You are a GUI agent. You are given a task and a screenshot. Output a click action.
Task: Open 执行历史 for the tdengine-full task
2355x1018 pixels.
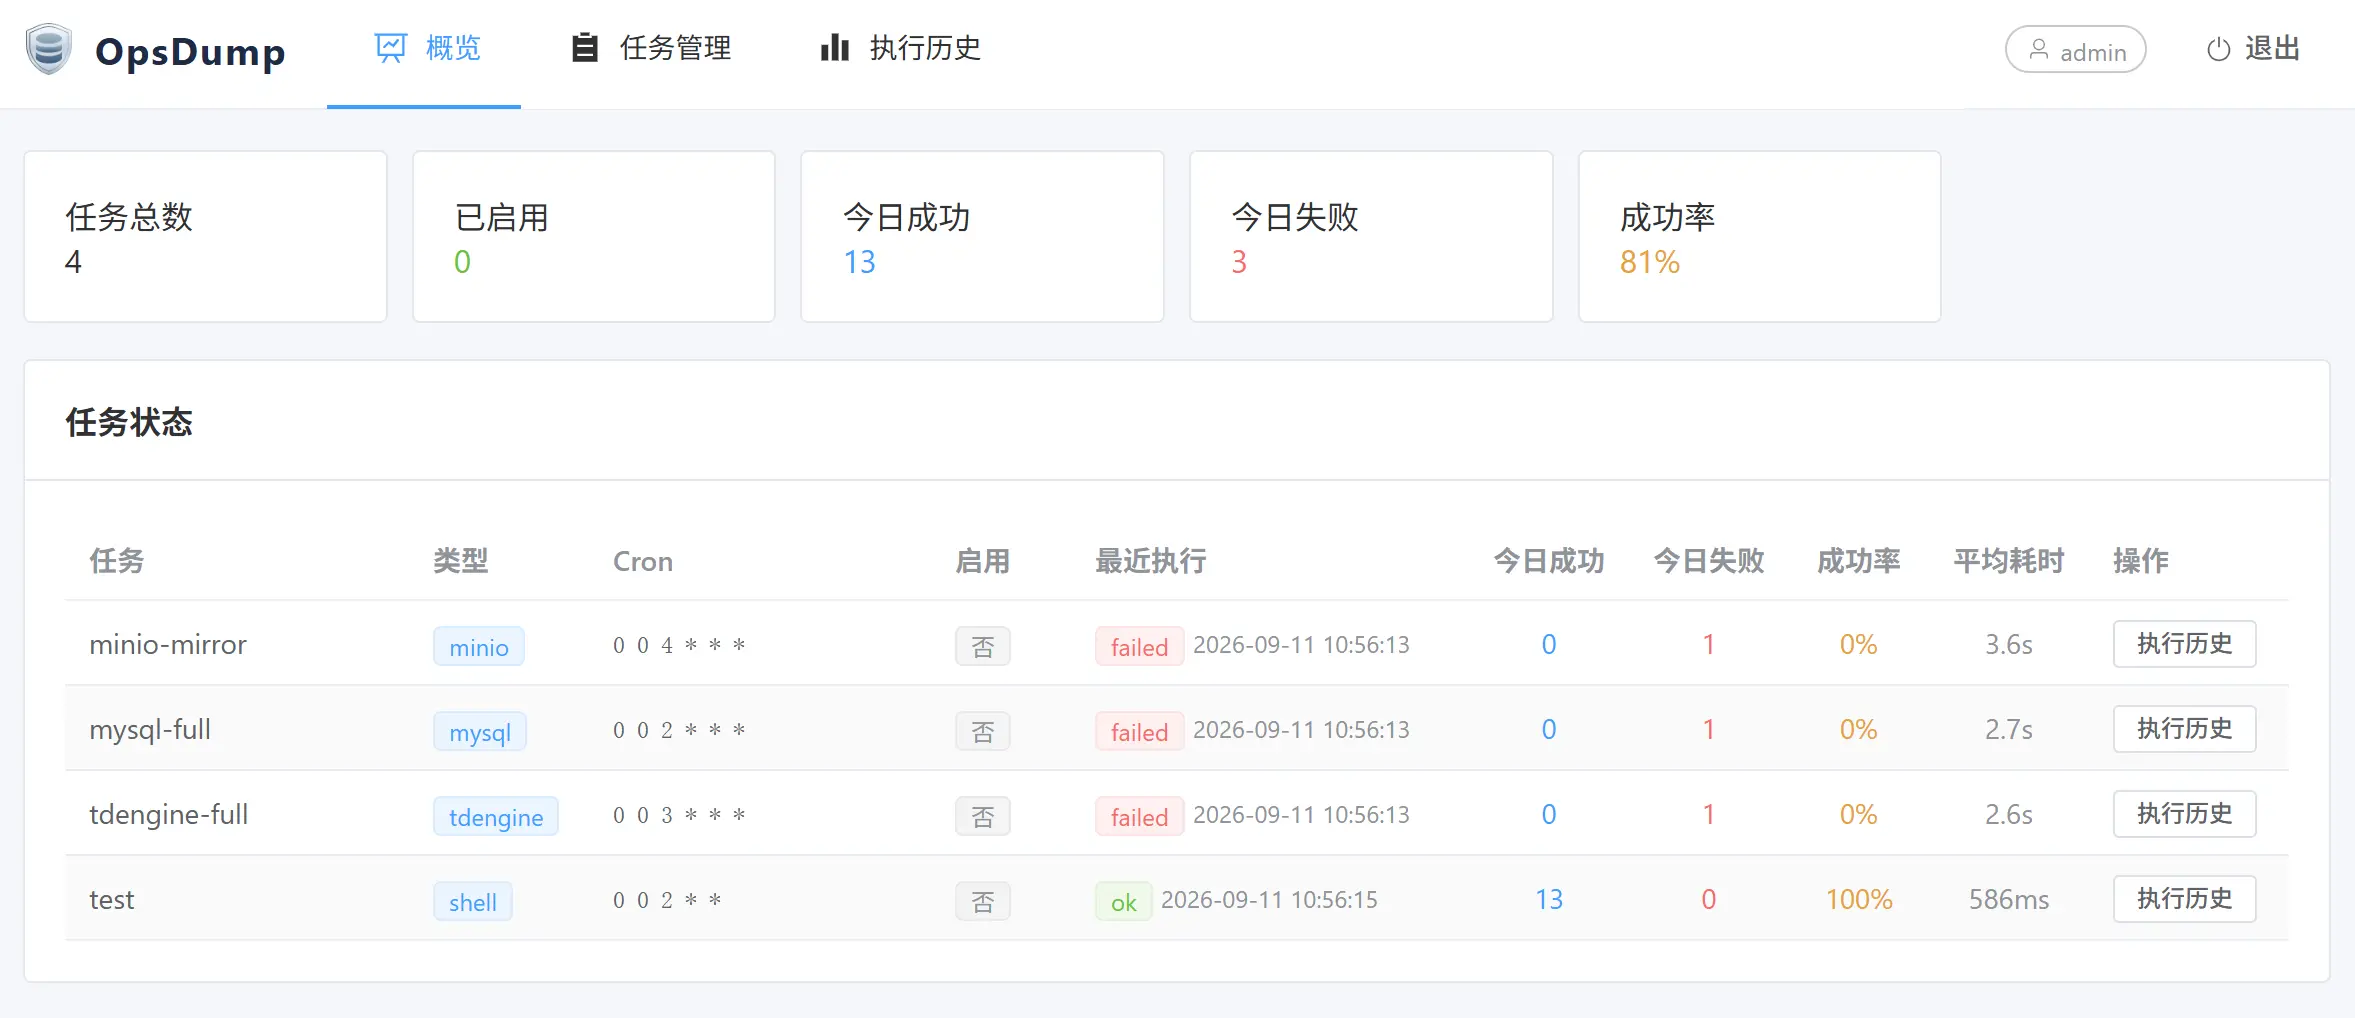[x=2185, y=814]
